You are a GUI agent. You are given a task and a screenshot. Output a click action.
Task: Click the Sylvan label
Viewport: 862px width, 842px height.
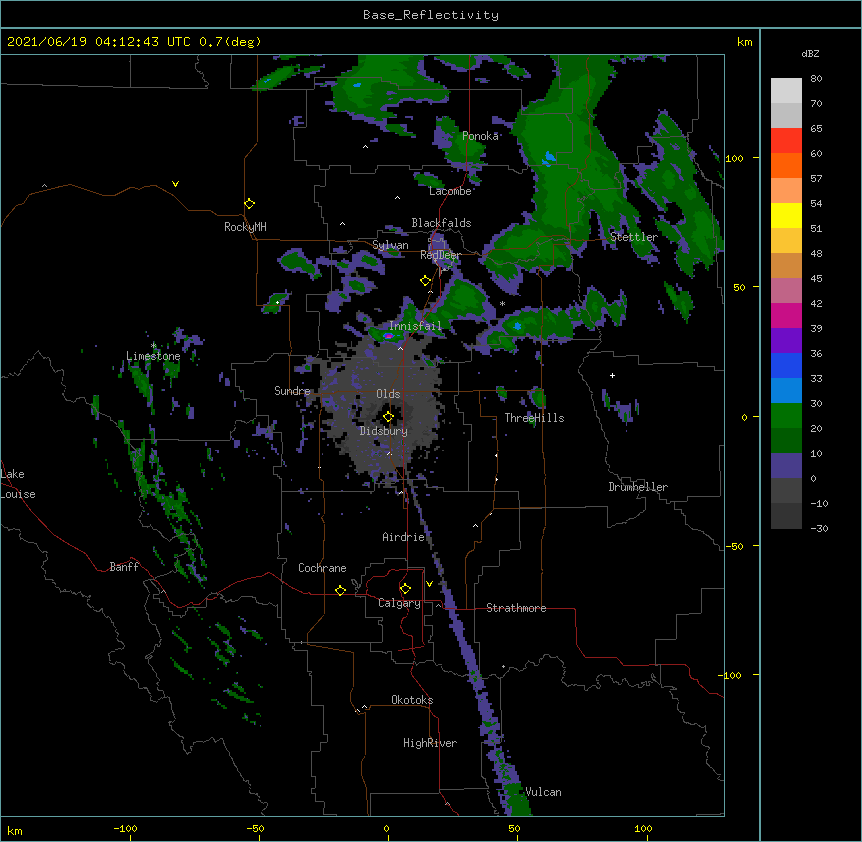[390, 245]
